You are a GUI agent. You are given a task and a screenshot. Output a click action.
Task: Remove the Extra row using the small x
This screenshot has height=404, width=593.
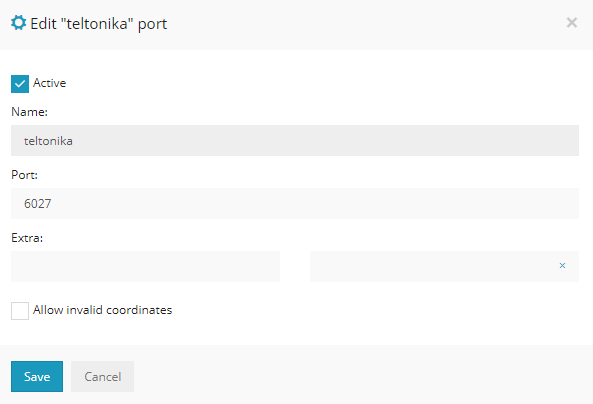tap(562, 266)
